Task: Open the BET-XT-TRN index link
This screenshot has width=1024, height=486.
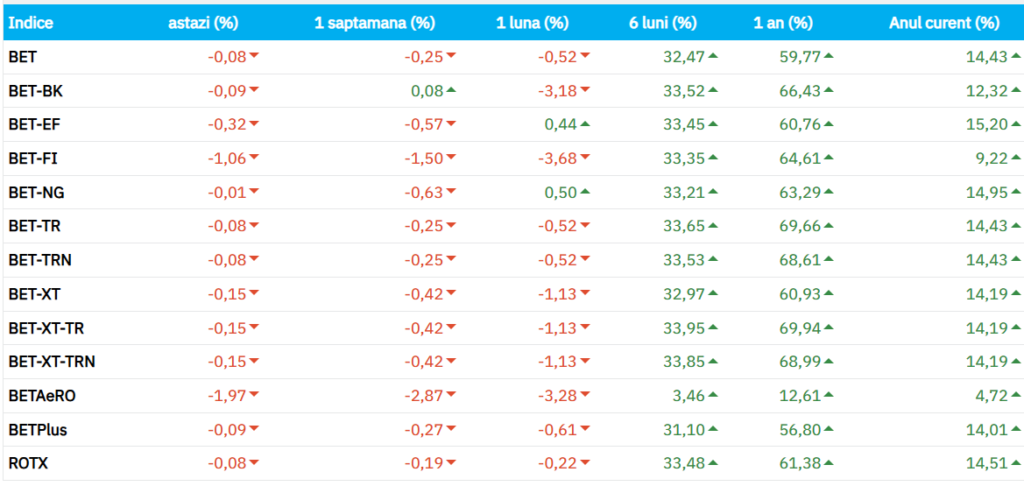Action: (51, 362)
